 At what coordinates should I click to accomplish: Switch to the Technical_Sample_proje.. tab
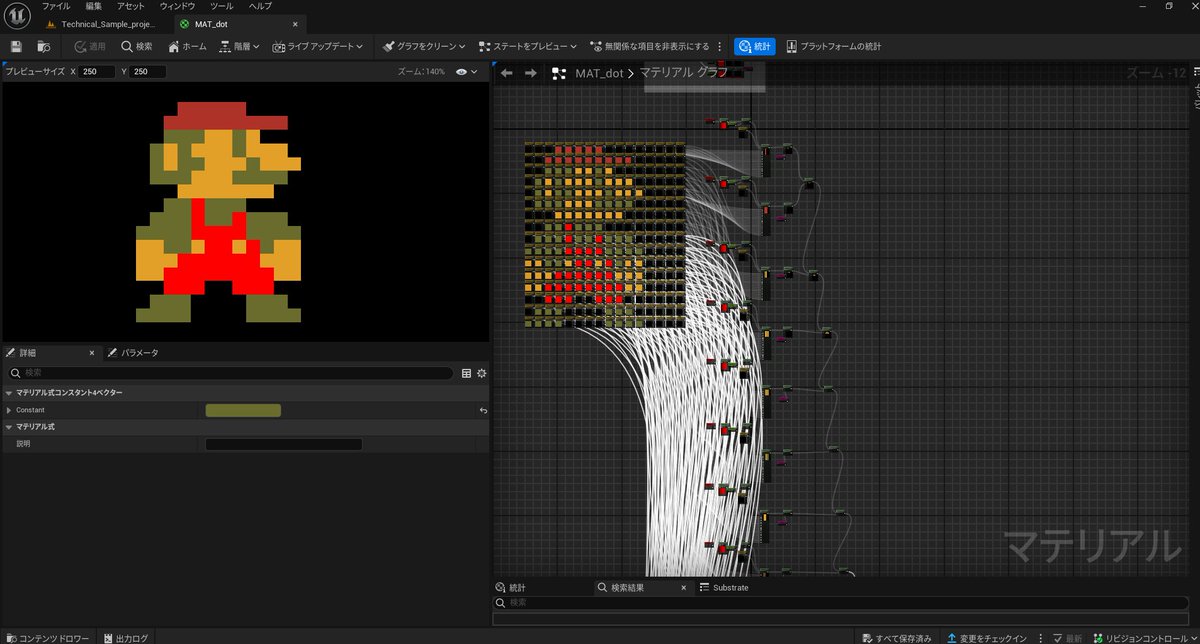pyautogui.click(x=100, y=23)
